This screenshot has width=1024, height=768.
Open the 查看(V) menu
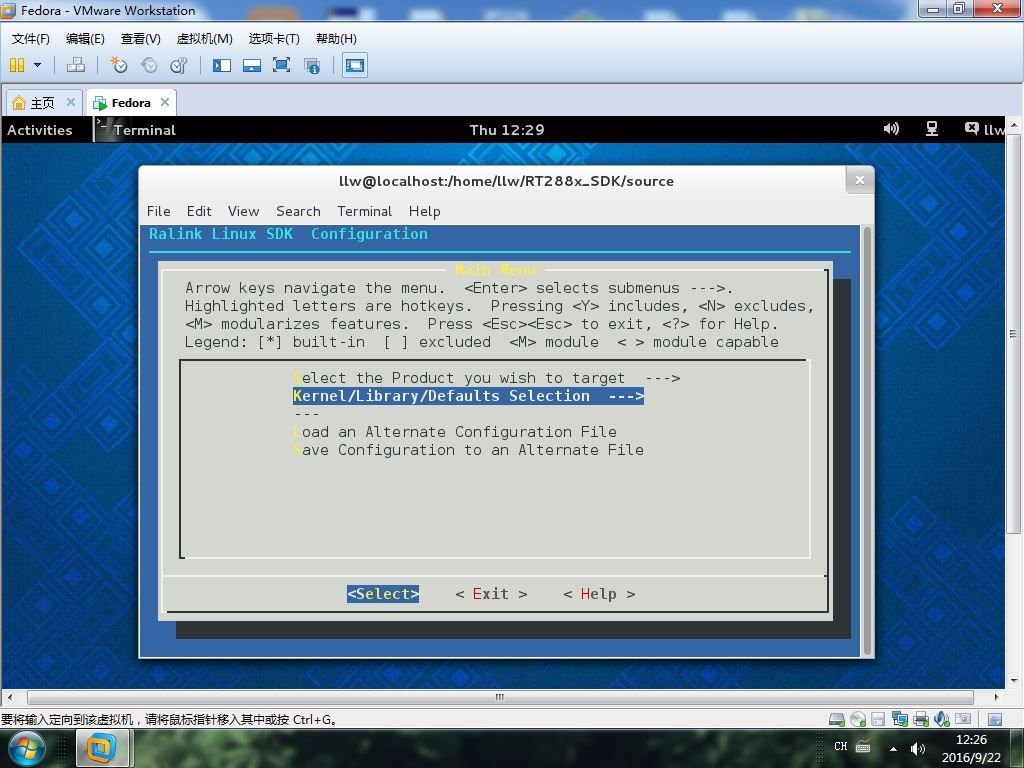(x=140, y=39)
